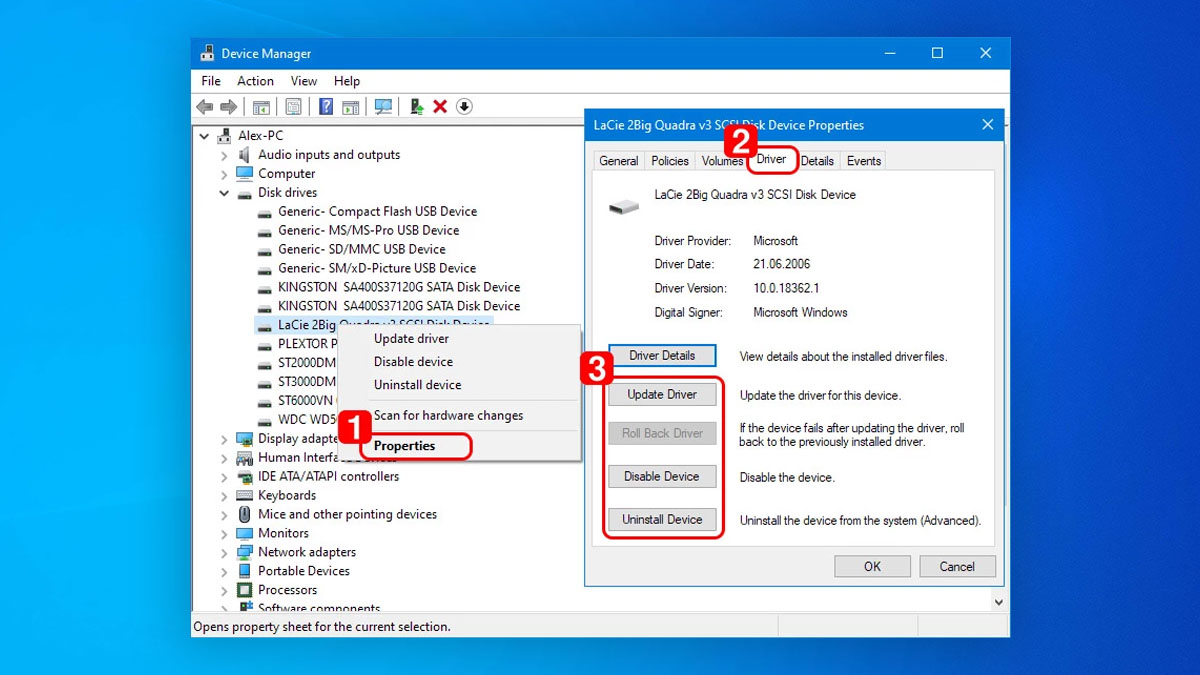Switch to the Policies tab
The width and height of the screenshot is (1200, 675).
click(670, 161)
